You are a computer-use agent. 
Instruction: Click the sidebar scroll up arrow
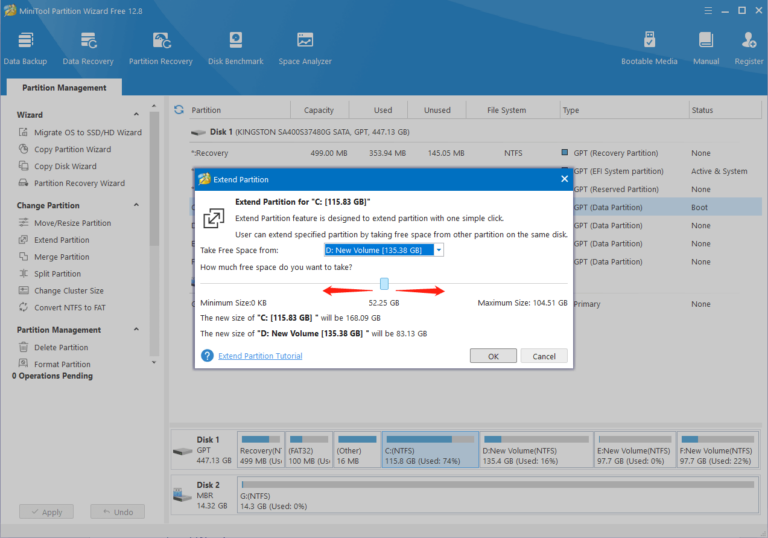tap(154, 106)
